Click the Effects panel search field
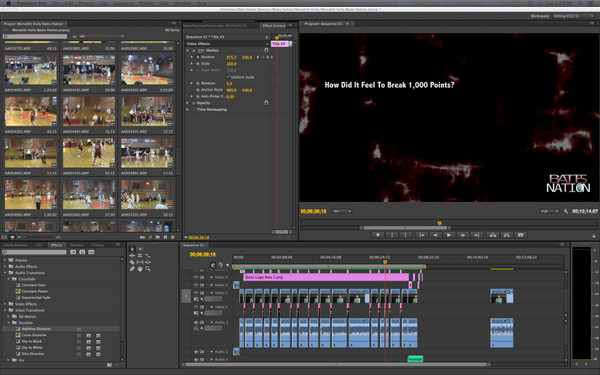The image size is (600, 375). coord(34,252)
